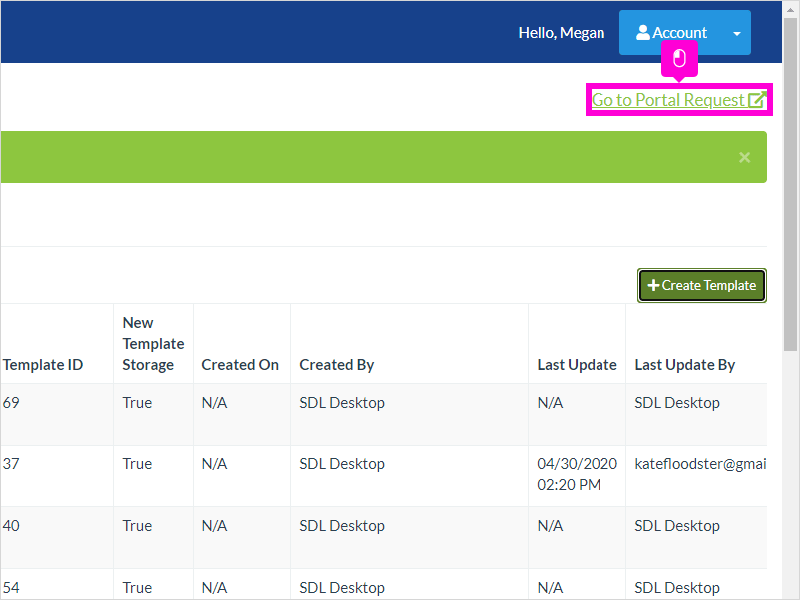
Task: Click the external link icon beside Portal Request
Action: click(x=757, y=99)
